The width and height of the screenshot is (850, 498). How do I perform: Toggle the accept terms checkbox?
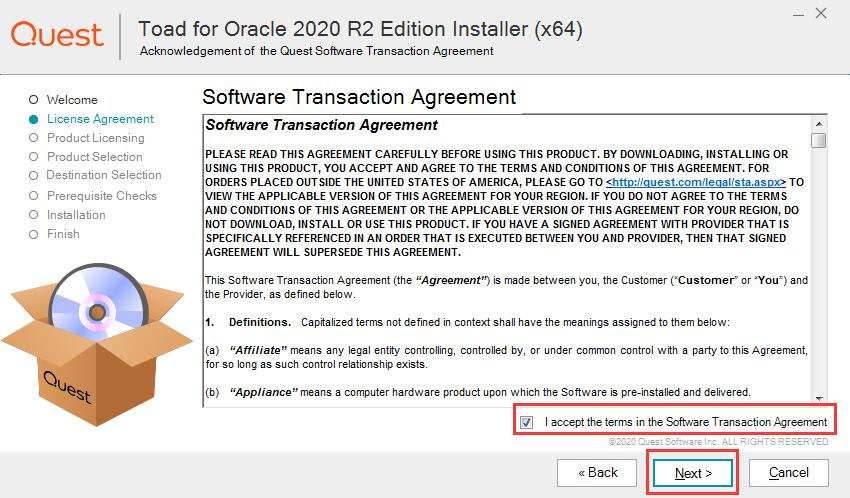tap(527, 422)
